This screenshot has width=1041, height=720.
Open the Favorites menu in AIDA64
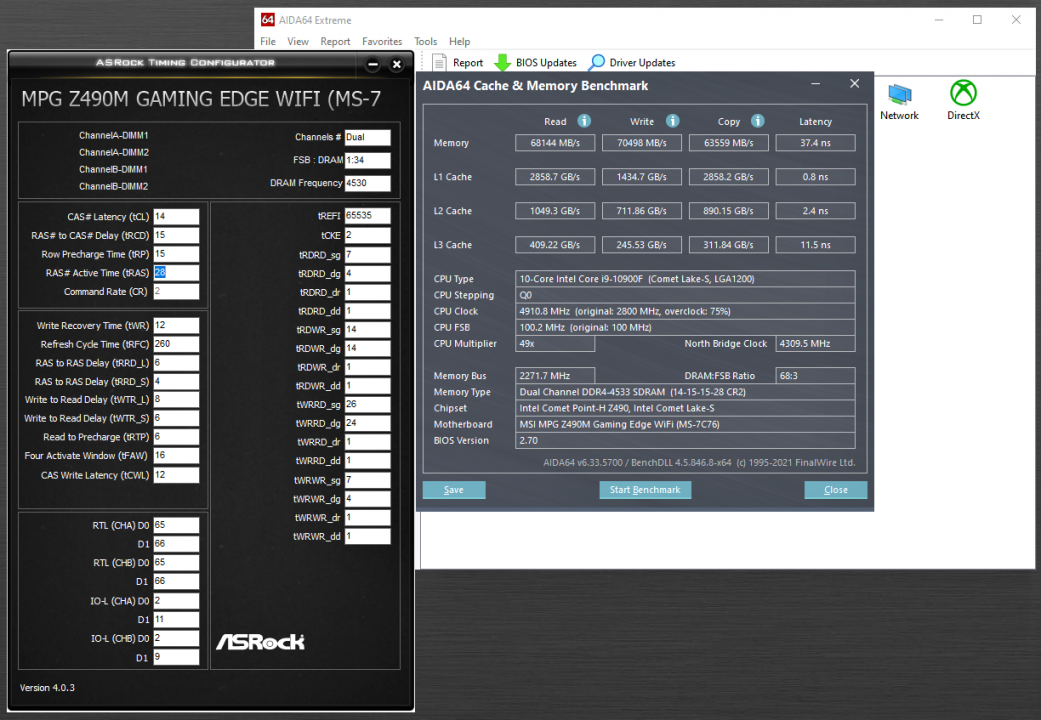[382, 41]
